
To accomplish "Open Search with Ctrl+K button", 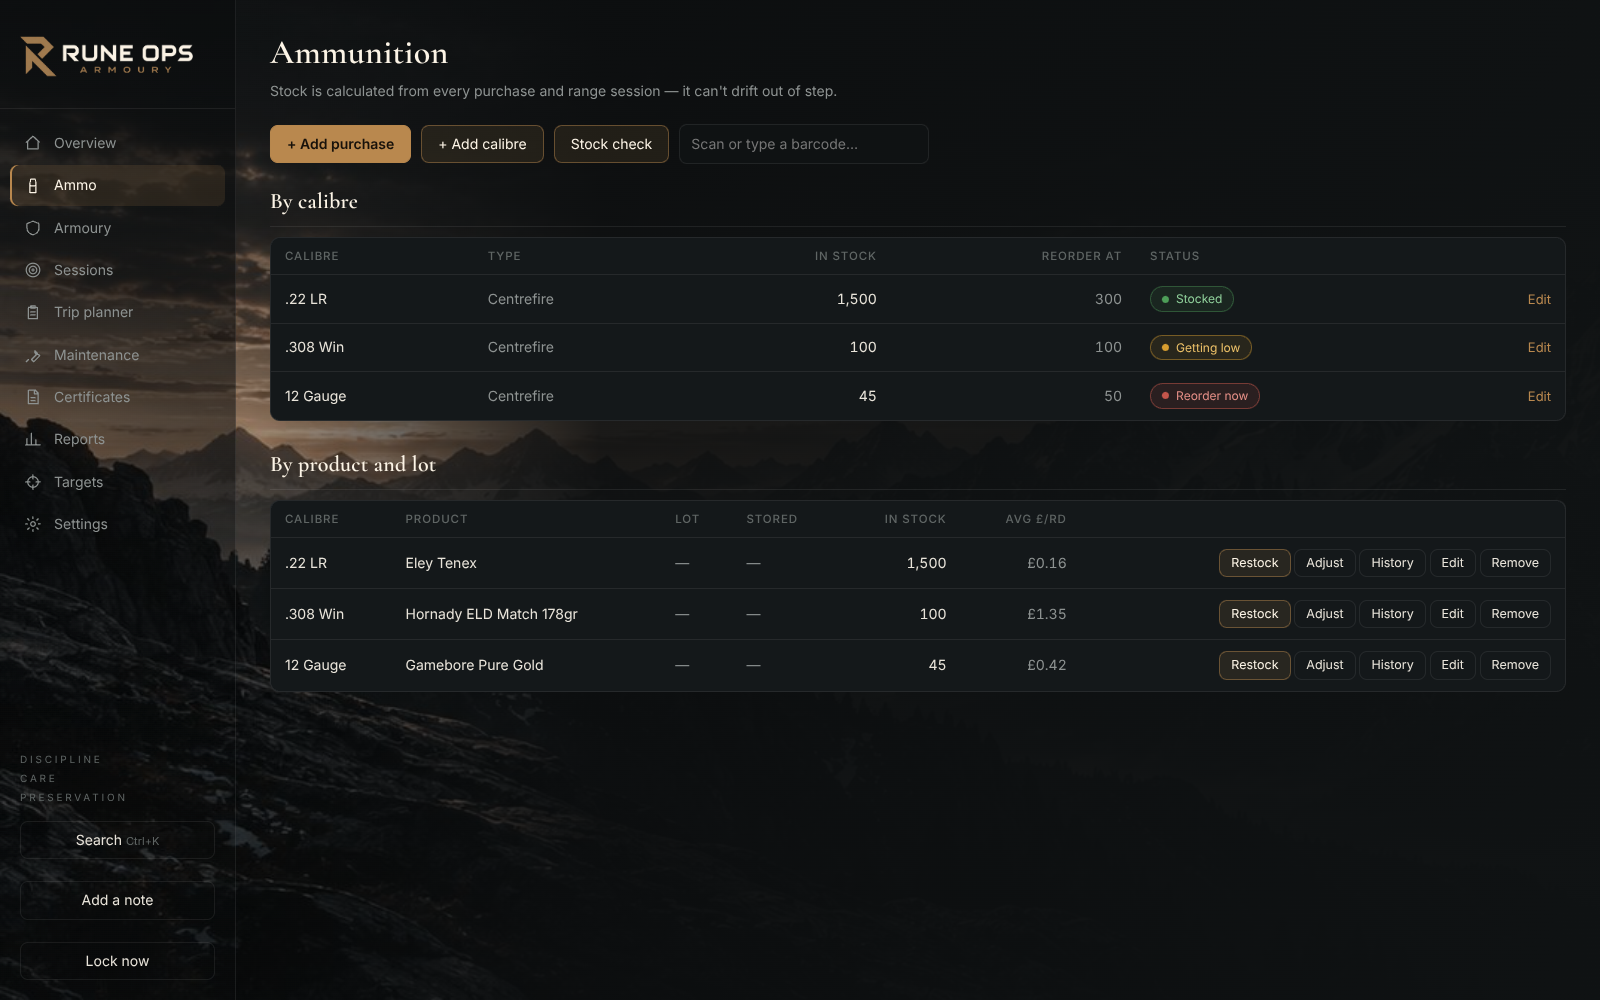I will 117,840.
